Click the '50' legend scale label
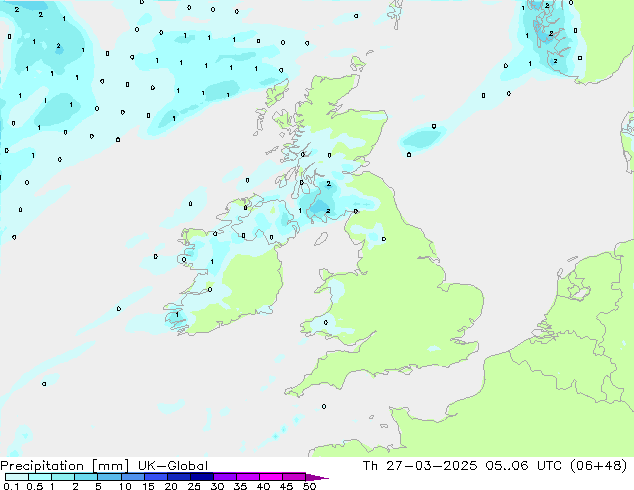Image resolution: width=634 pixels, height=490 pixels. click(309, 486)
